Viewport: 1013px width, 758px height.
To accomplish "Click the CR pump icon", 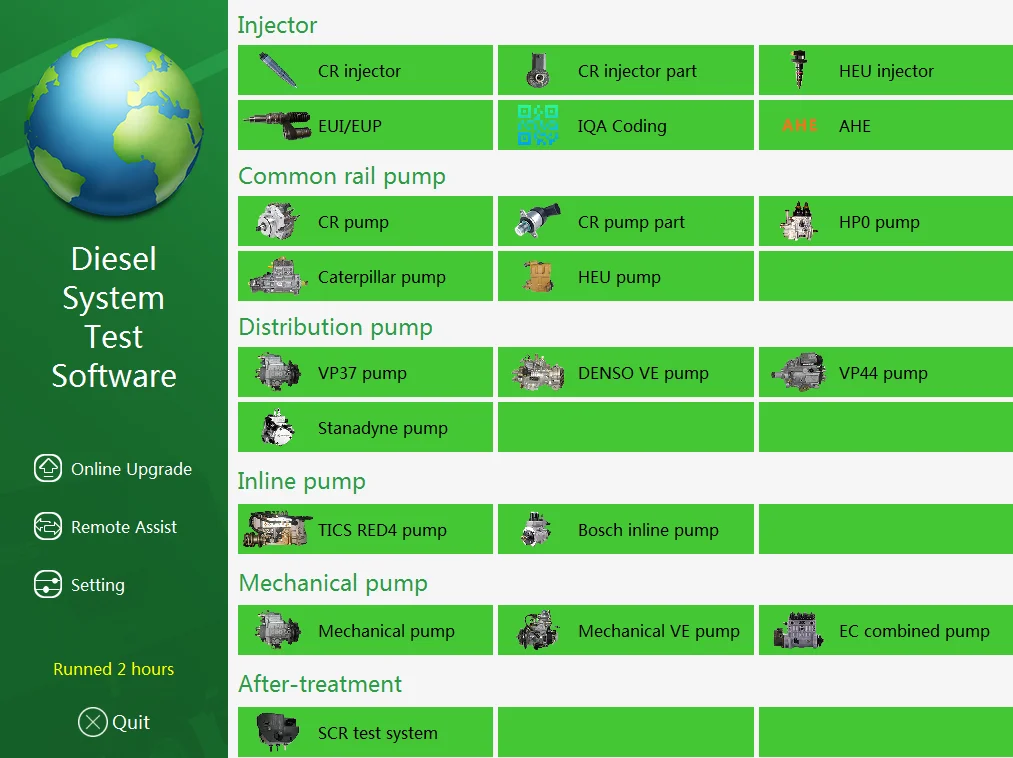I will pyautogui.click(x=278, y=222).
